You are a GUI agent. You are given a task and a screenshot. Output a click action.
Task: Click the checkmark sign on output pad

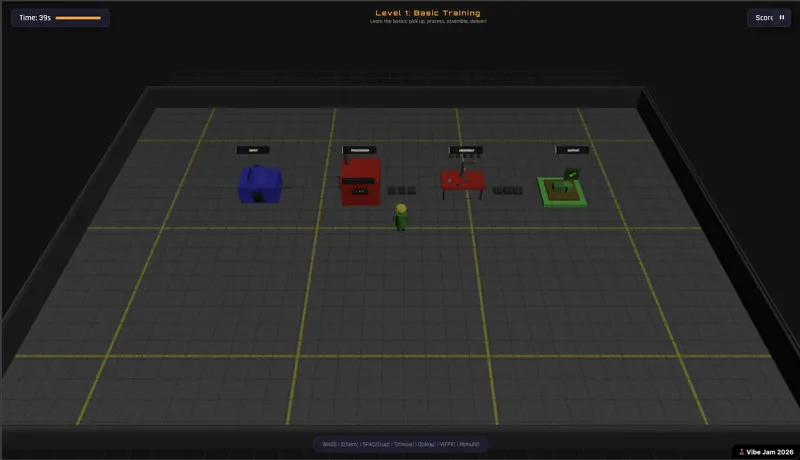point(572,174)
